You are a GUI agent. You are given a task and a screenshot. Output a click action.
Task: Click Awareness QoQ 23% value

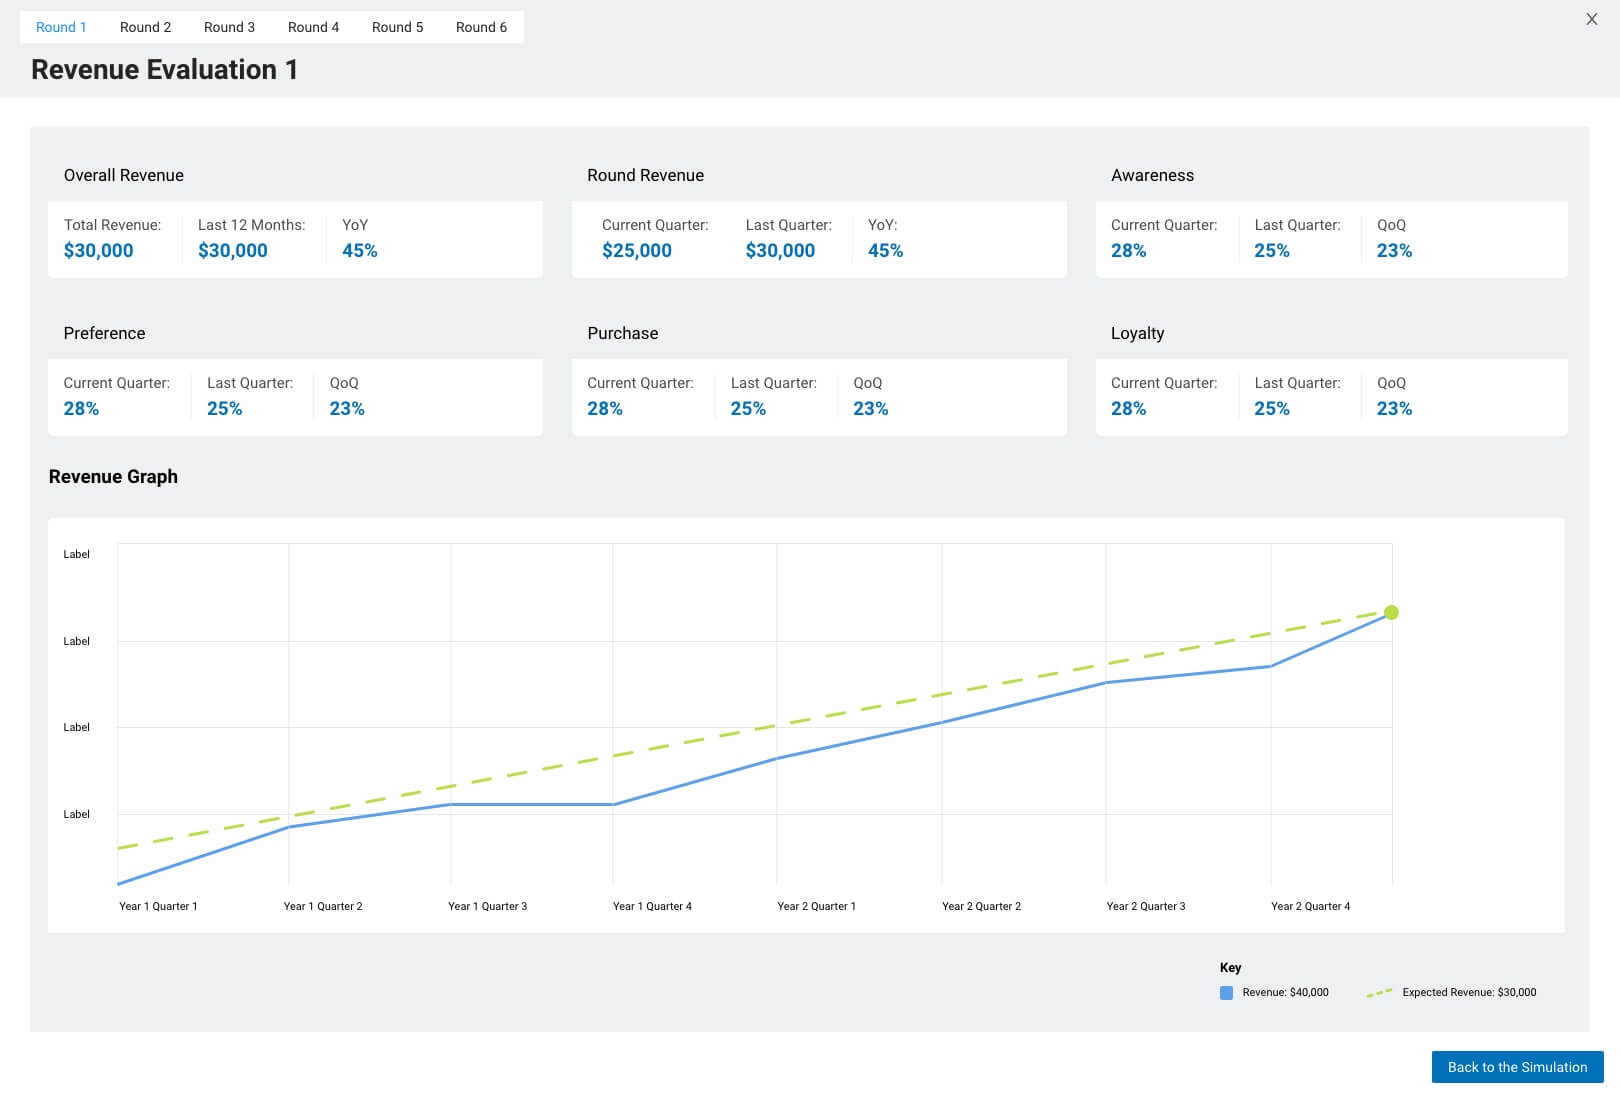(1394, 250)
